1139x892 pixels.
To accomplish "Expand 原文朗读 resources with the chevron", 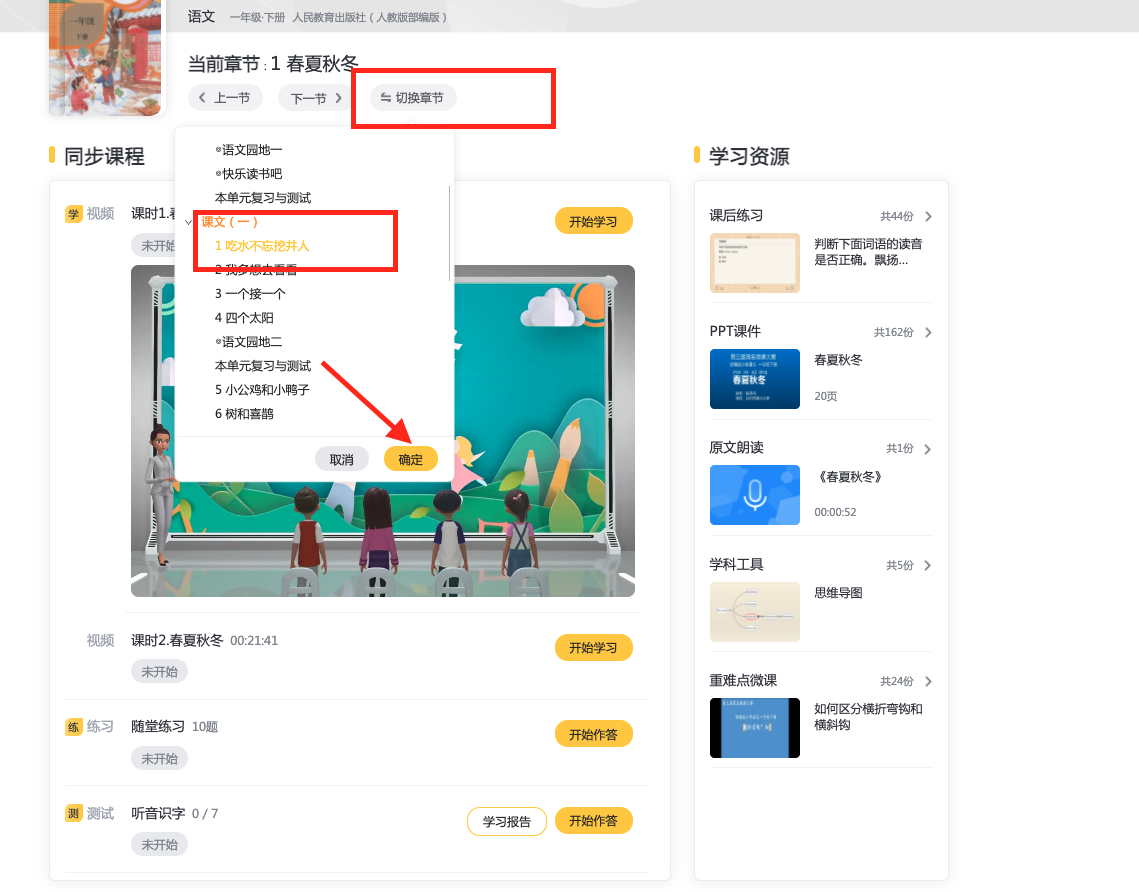I will pyautogui.click(x=928, y=448).
